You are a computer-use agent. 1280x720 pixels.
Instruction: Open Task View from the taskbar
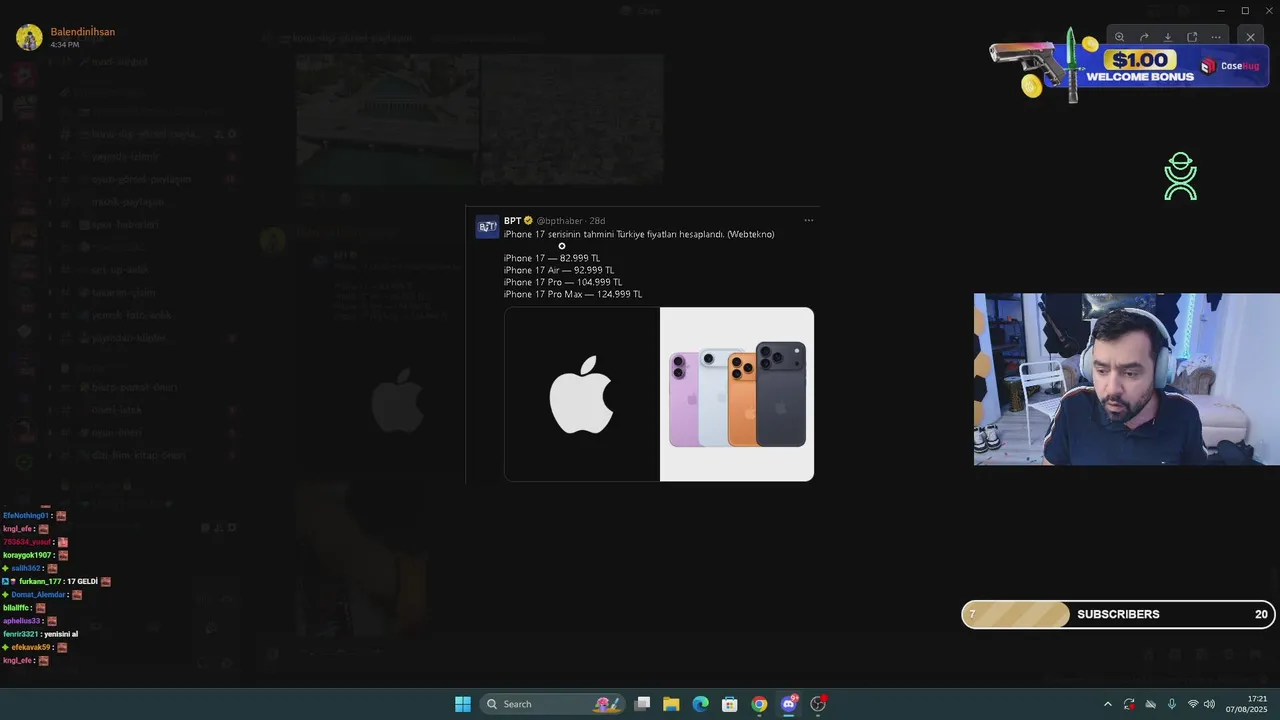coord(643,704)
